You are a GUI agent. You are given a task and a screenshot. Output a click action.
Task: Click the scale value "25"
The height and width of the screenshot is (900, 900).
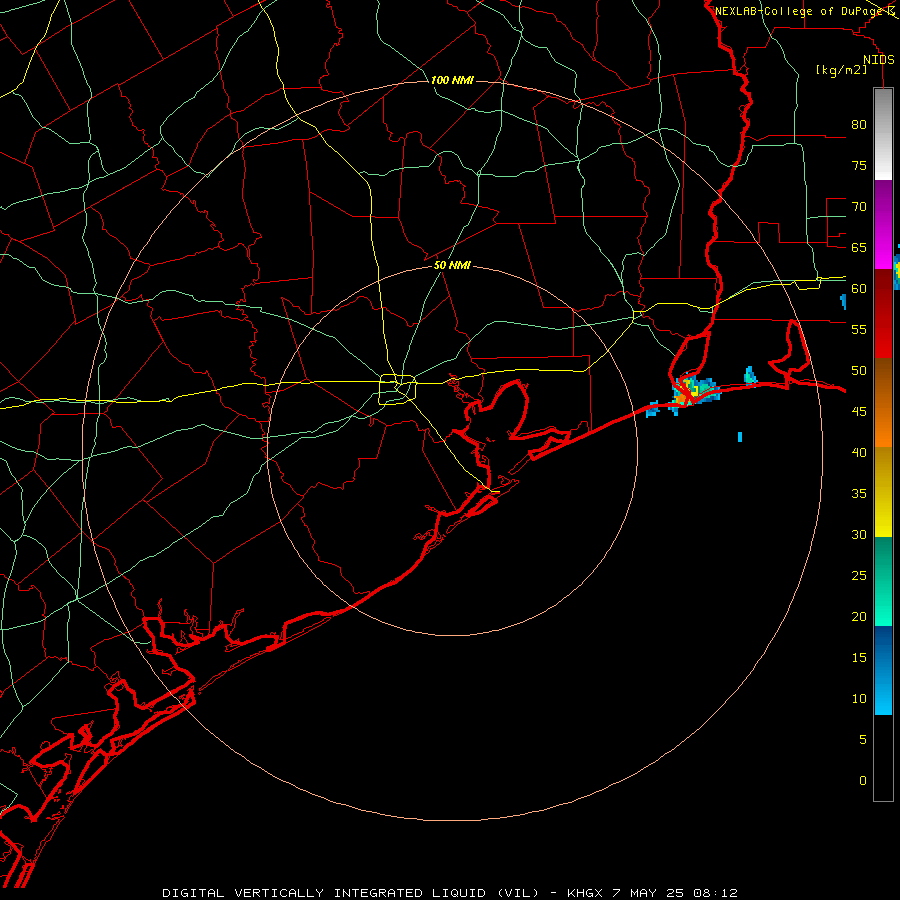(x=859, y=575)
